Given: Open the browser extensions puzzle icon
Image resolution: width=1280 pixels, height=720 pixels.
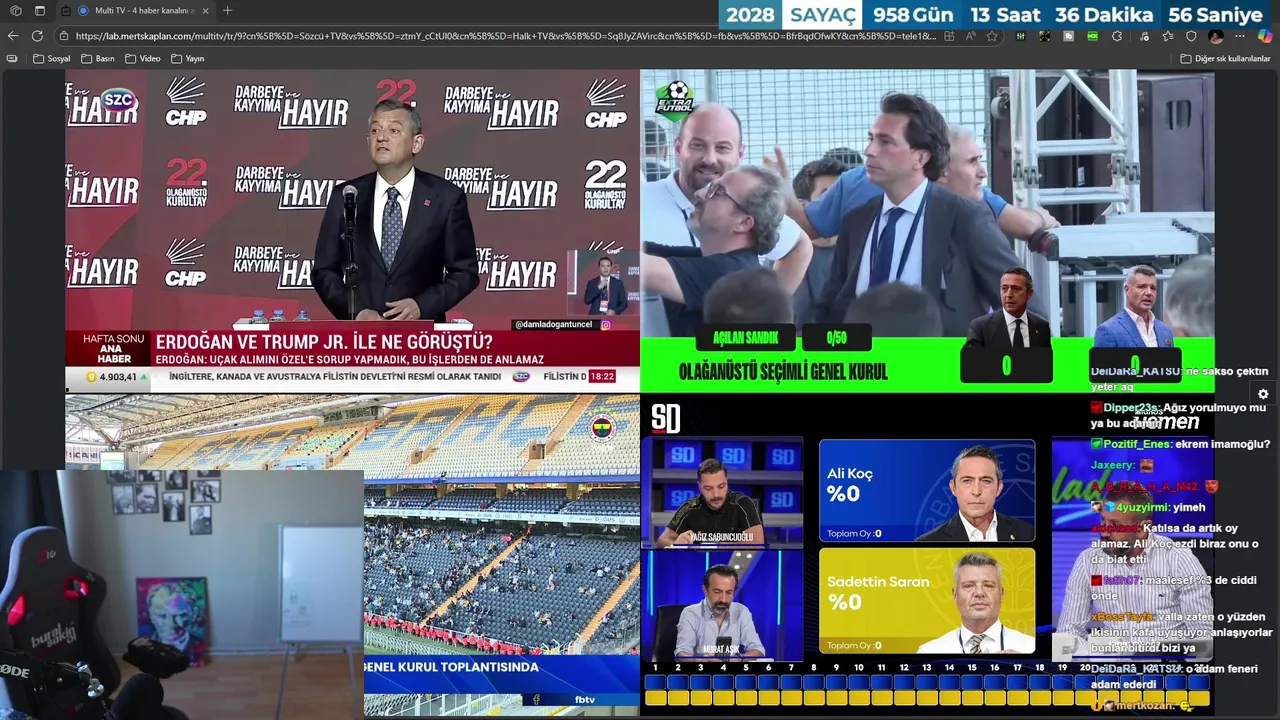Looking at the screenshot, I should pyautogui.click(x=1117, y=36).
